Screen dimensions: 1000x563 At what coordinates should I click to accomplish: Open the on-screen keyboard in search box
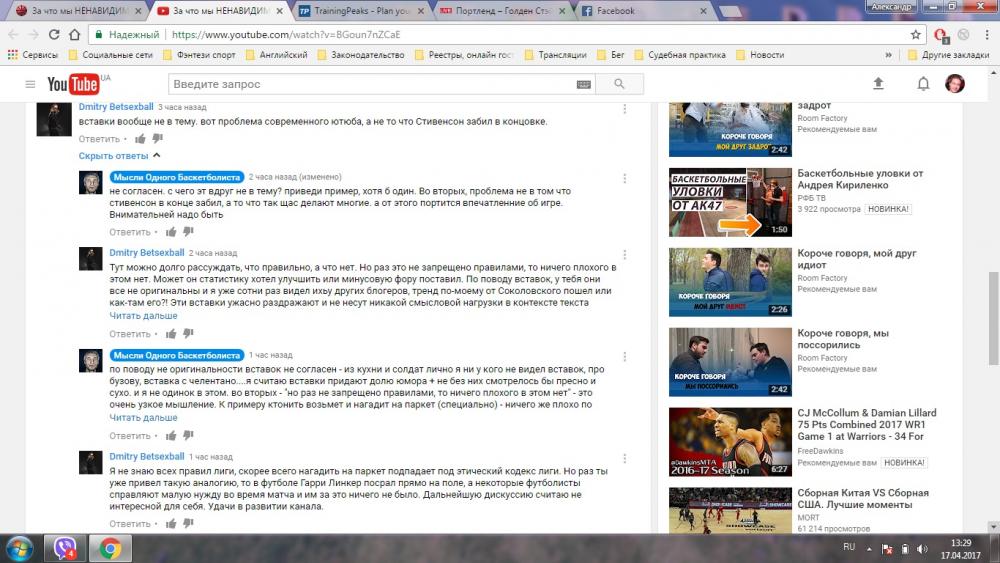pos(583,84)
